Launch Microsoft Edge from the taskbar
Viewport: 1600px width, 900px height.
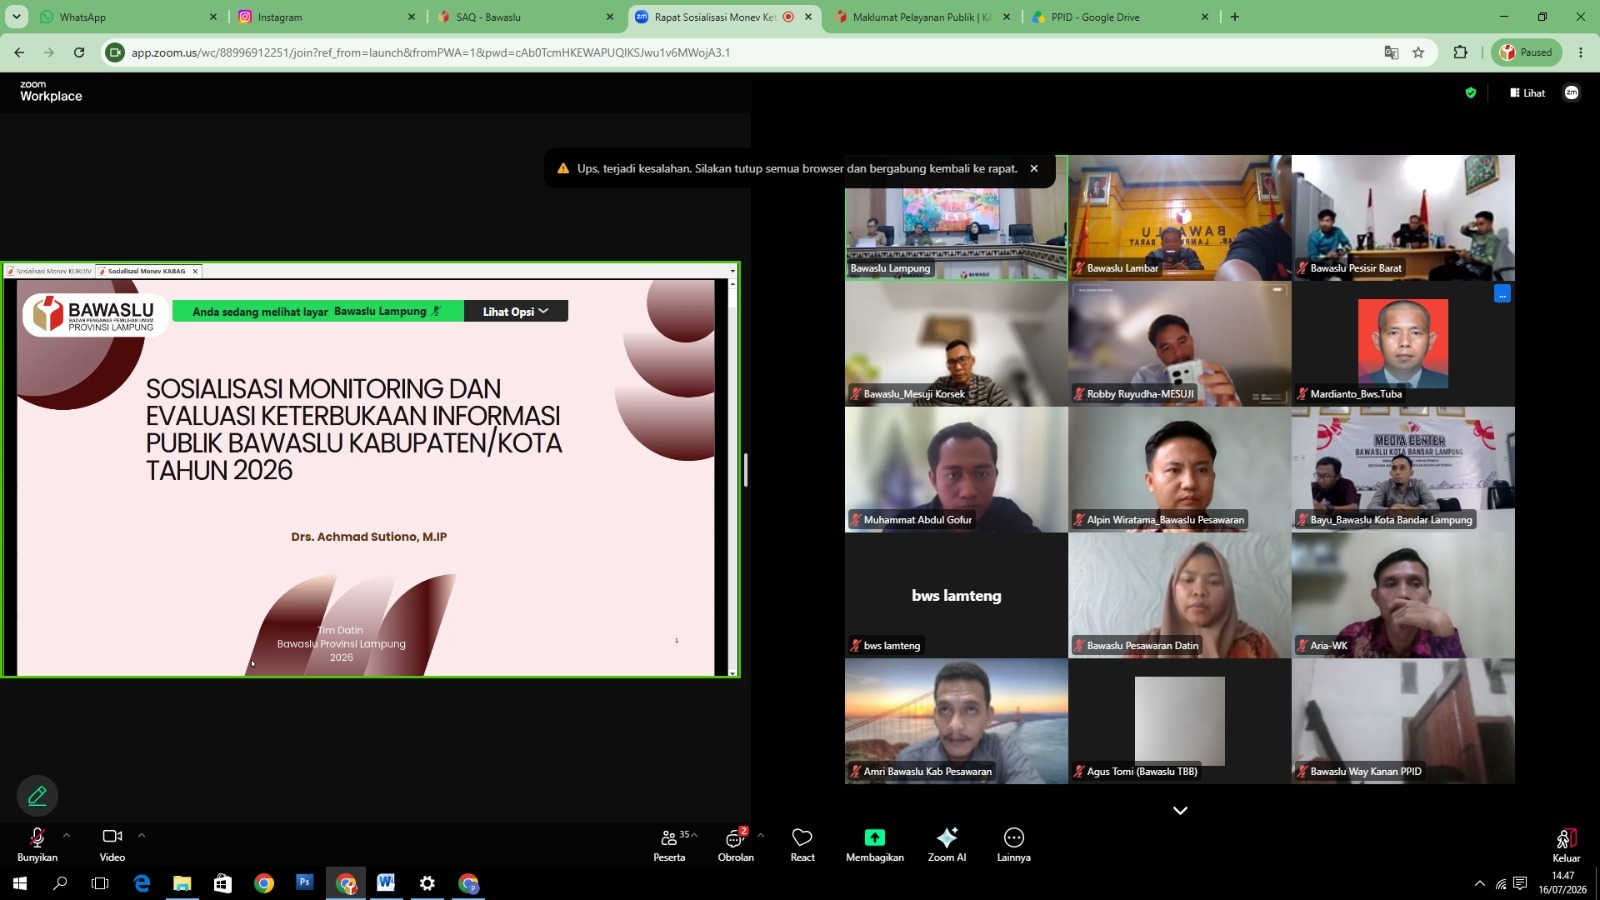(x=142, y=883)
